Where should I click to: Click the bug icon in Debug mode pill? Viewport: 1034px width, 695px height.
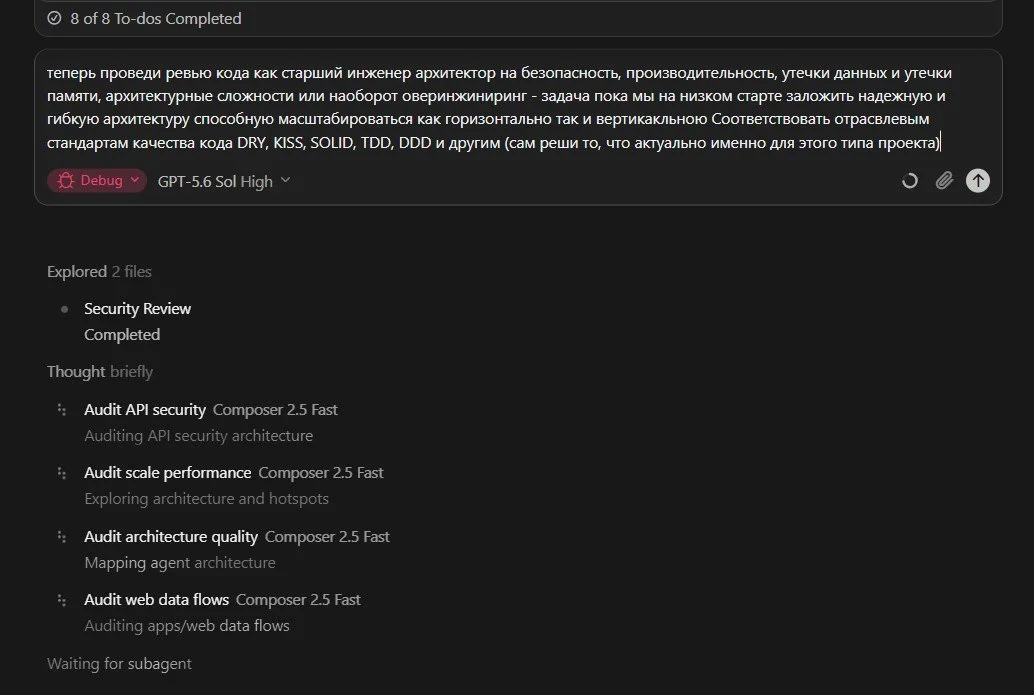click(65, 181)
